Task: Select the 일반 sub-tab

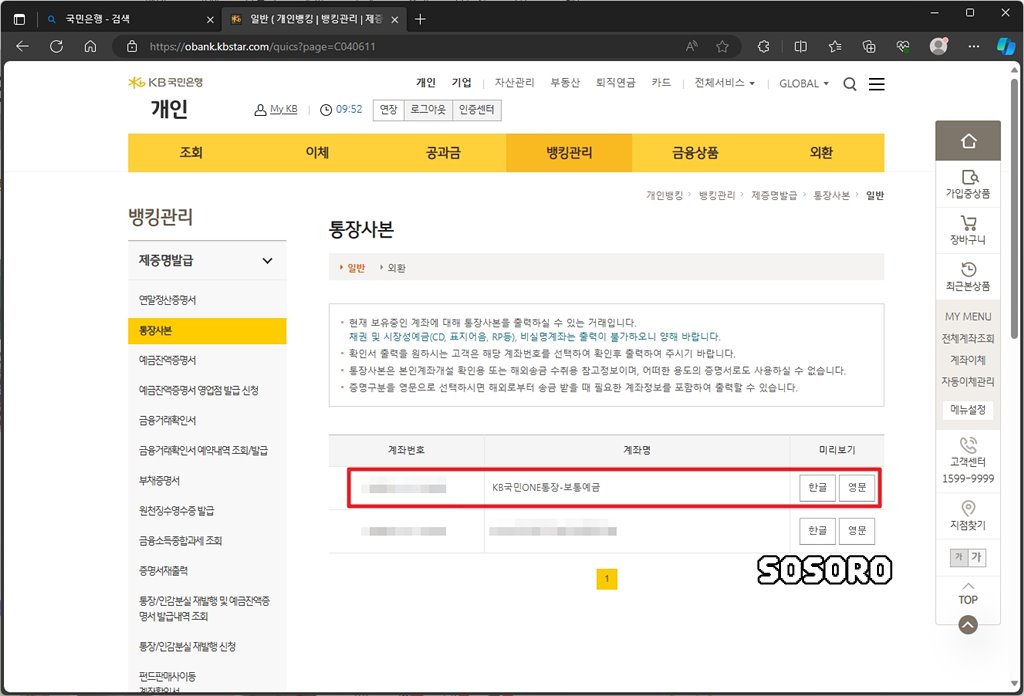Action: click(356, 268)
